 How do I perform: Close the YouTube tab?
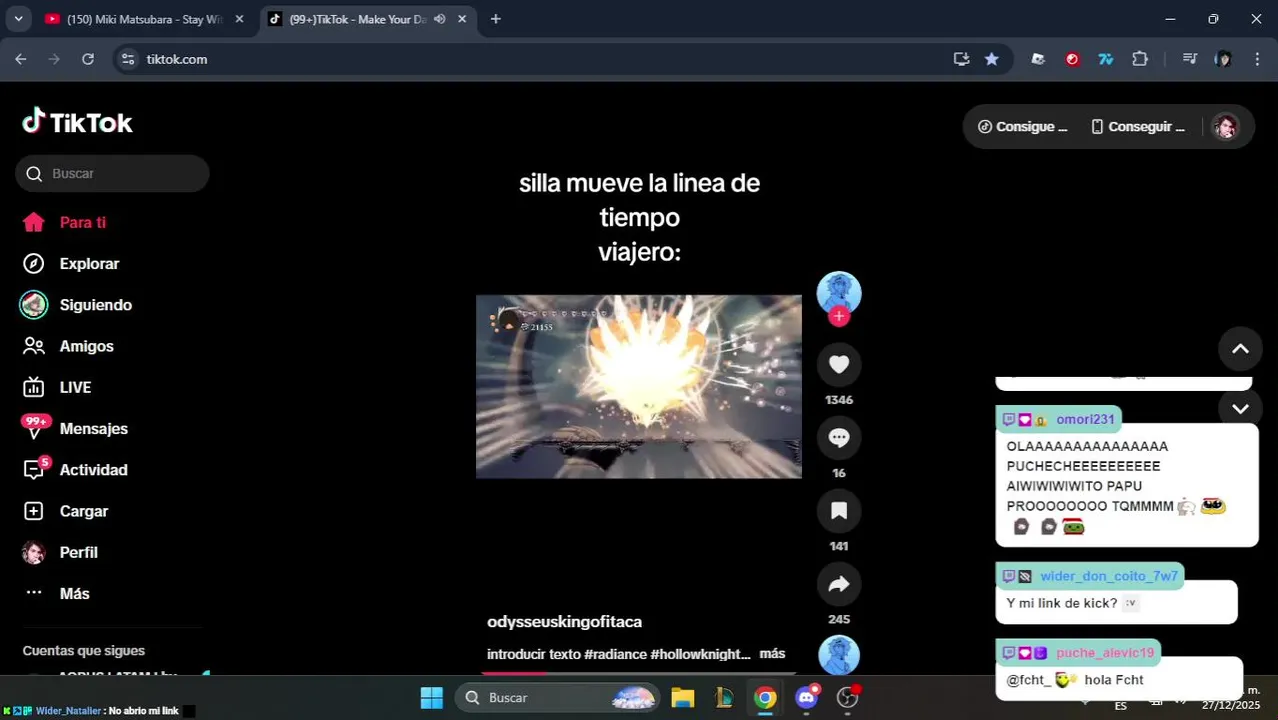point(239,19)
